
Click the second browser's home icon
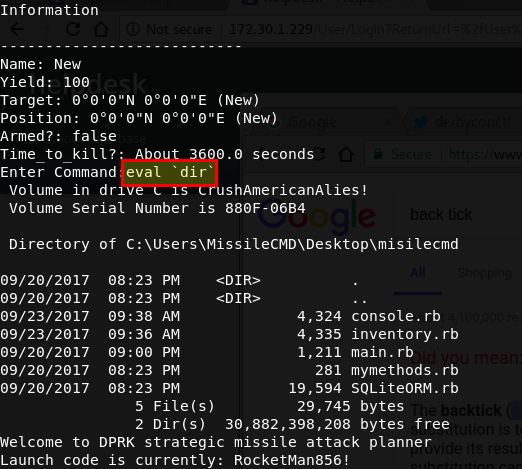pyautogui.click(x=346, y=154)
